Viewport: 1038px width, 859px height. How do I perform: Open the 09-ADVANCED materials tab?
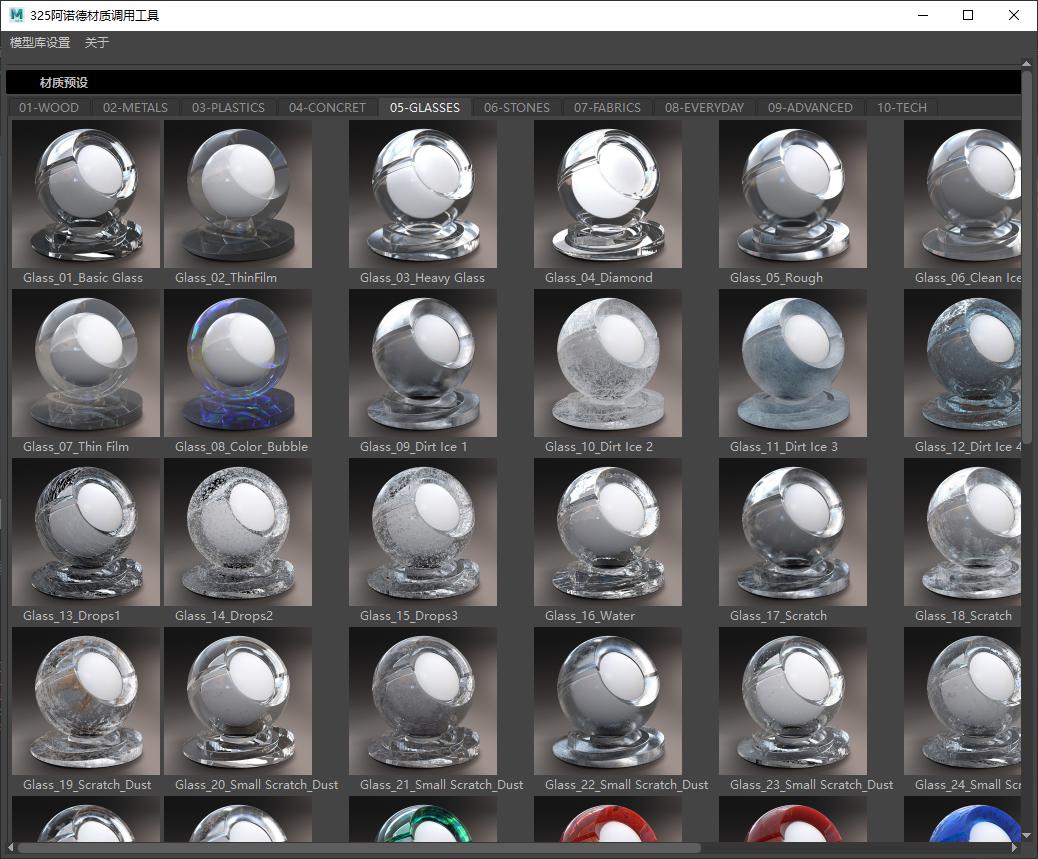(810, 108)
